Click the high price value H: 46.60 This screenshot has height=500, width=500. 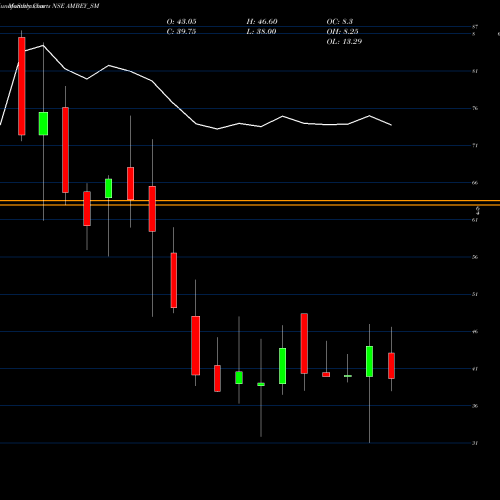tap(262, 22)
